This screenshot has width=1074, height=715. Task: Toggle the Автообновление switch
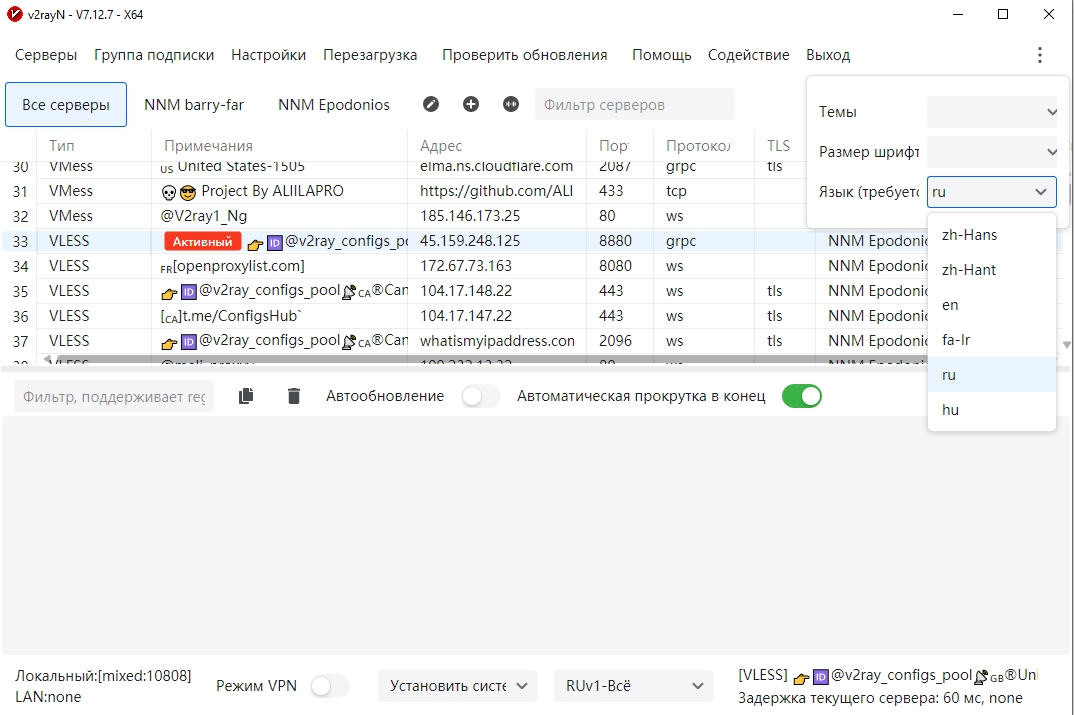pyautogui.click(x=481, y=397)
